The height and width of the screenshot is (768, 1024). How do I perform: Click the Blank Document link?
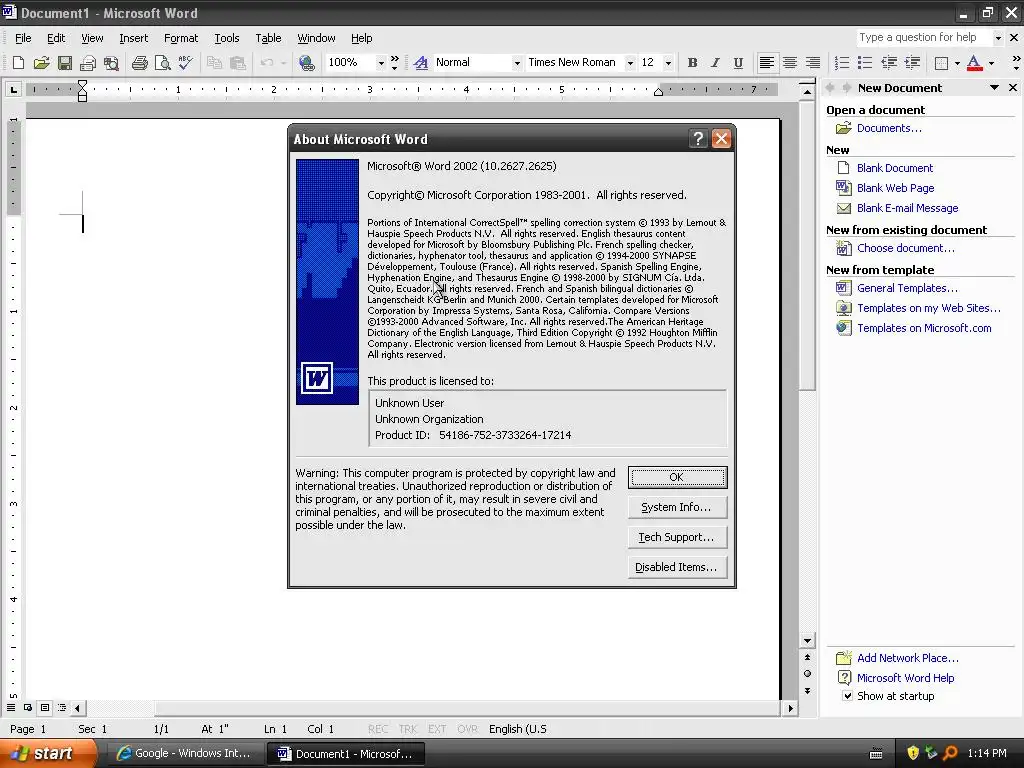pos(895,168)
